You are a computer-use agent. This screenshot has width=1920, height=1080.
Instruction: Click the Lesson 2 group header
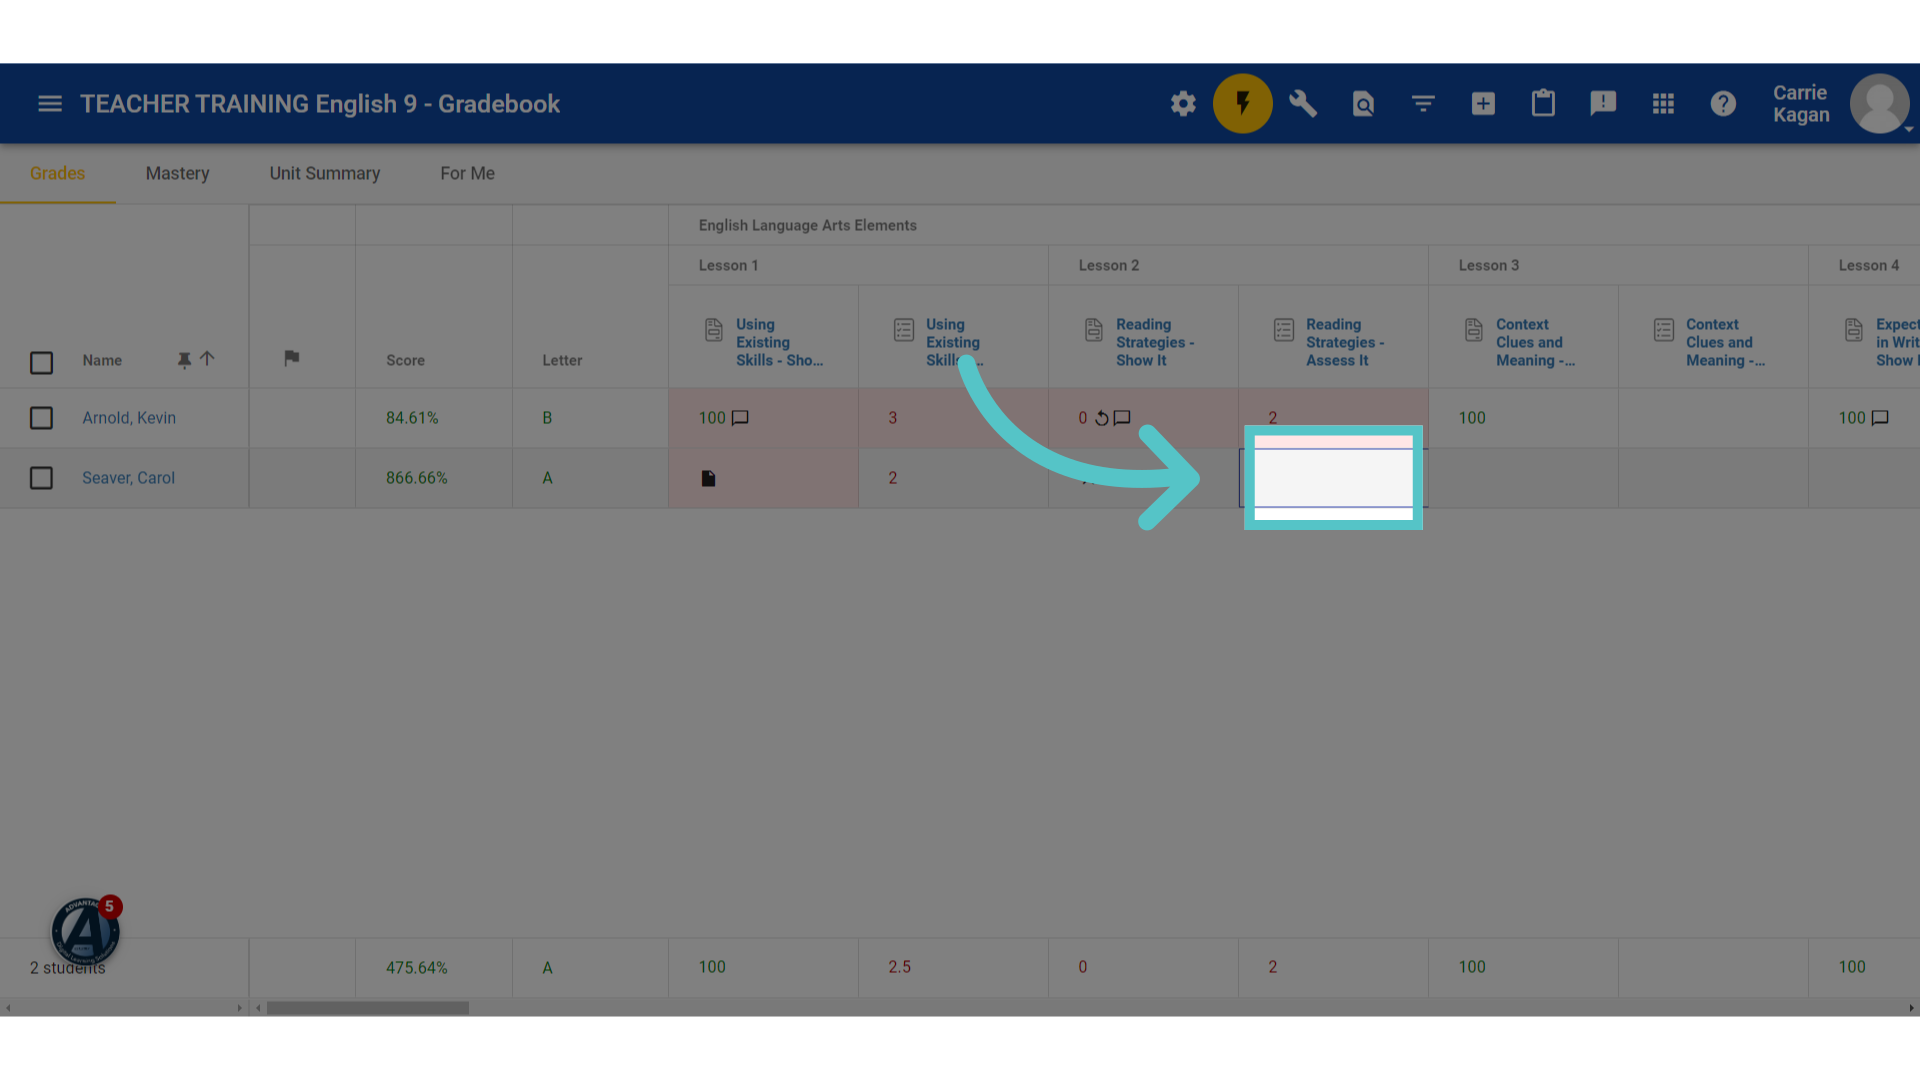[1109, 265]
